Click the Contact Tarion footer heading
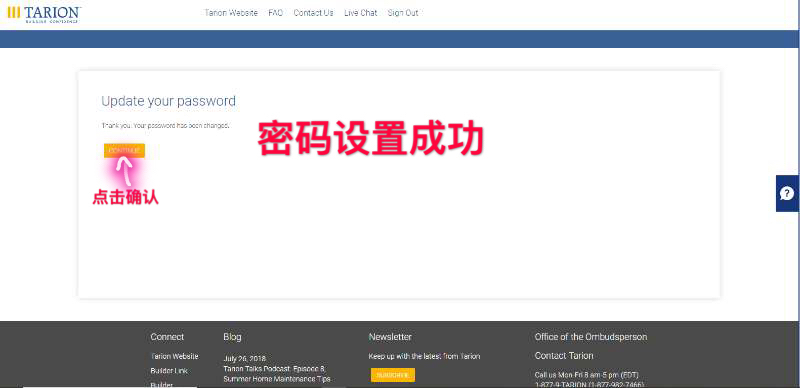Viewport: 800px width, 388px height. [x=564, y=356]
